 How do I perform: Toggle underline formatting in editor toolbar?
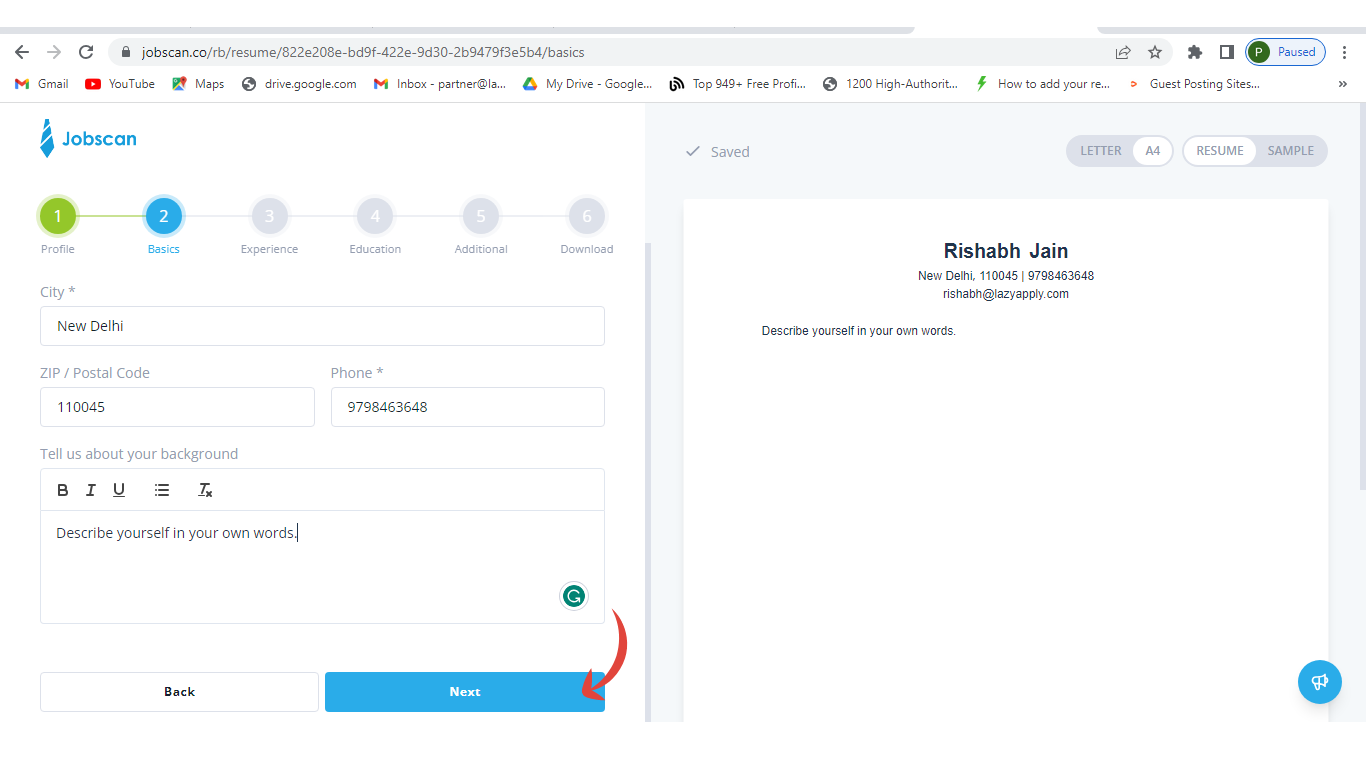119,490
